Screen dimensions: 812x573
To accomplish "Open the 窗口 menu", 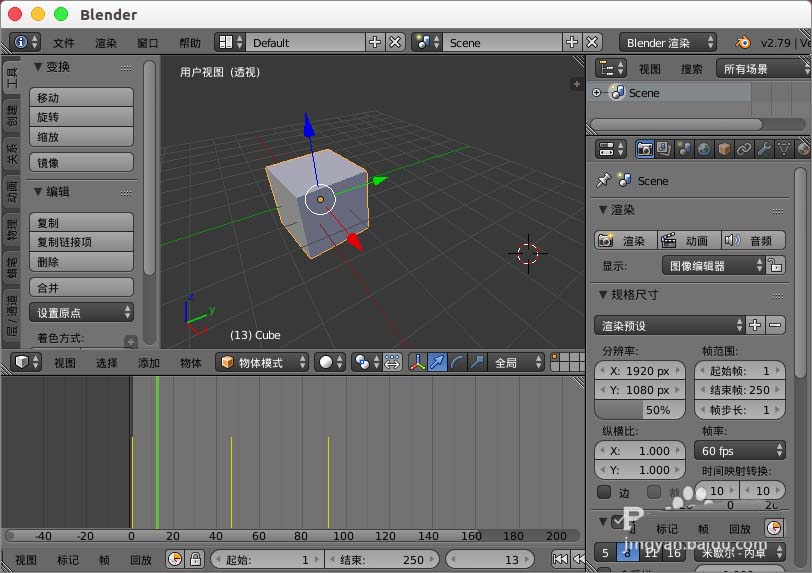I will [x=148, y=42].
